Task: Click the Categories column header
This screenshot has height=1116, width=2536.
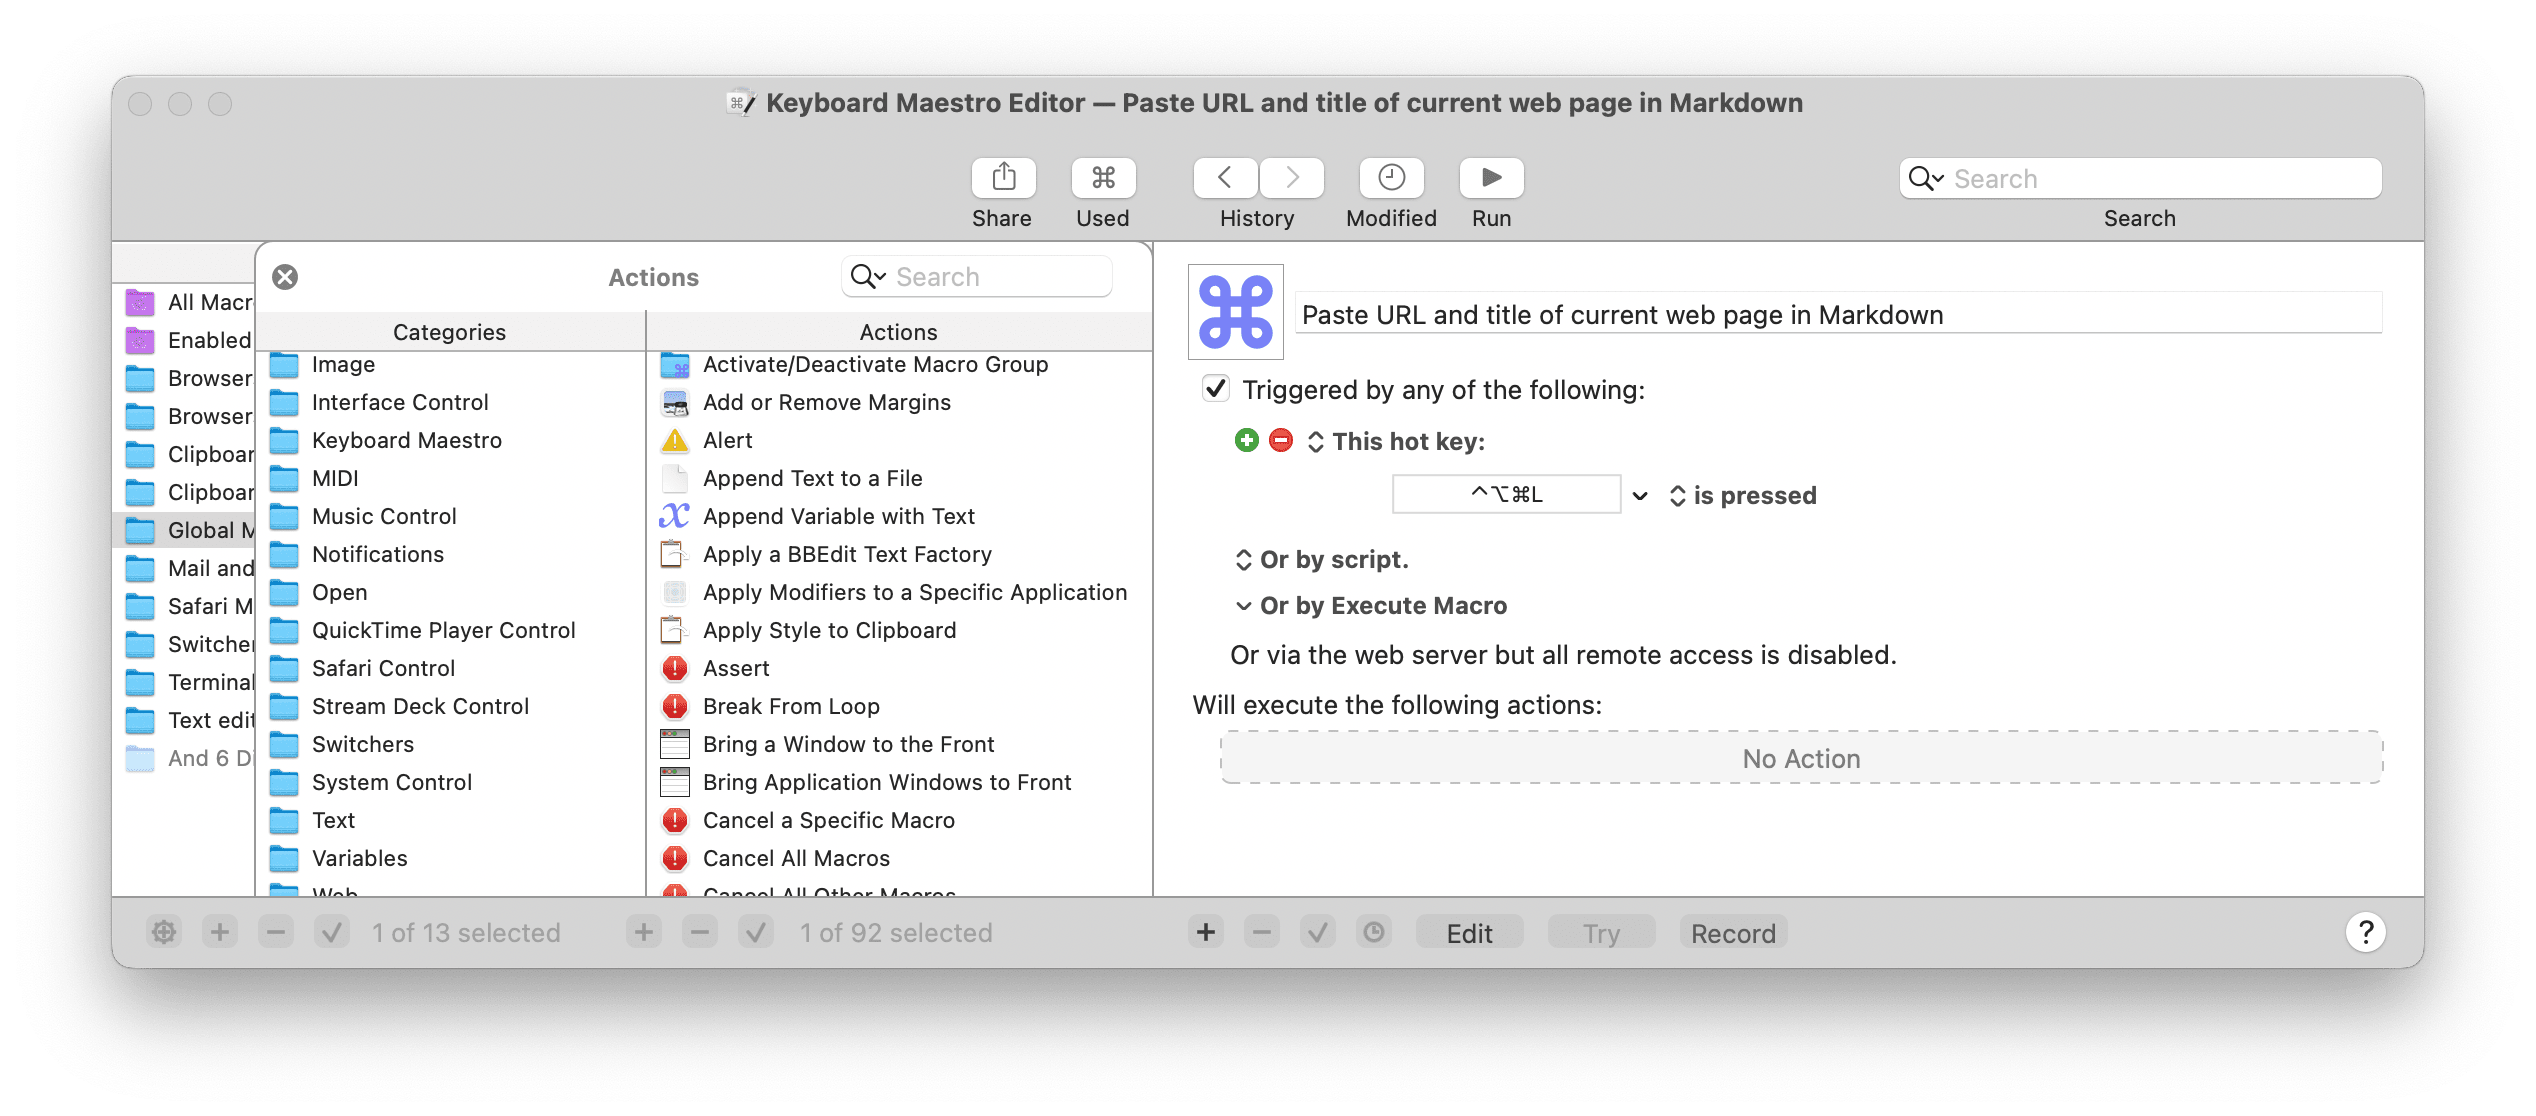Action: (450, 332)
